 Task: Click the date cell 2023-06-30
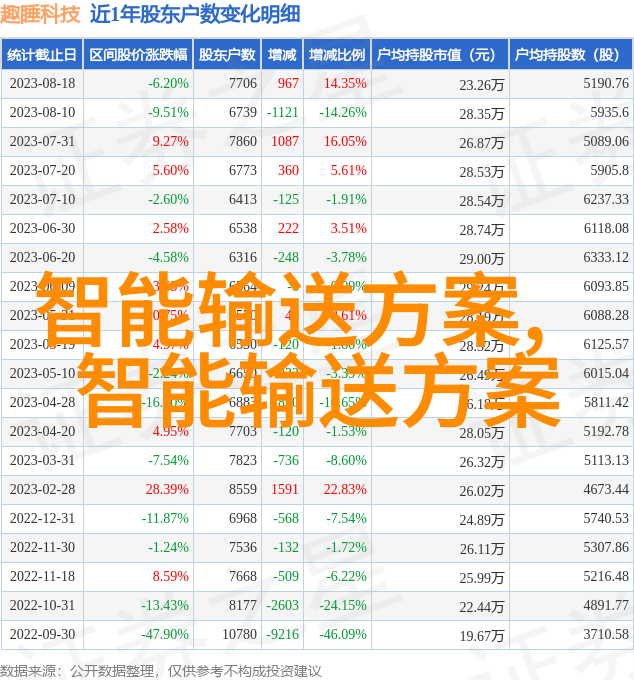coord(42,229)
